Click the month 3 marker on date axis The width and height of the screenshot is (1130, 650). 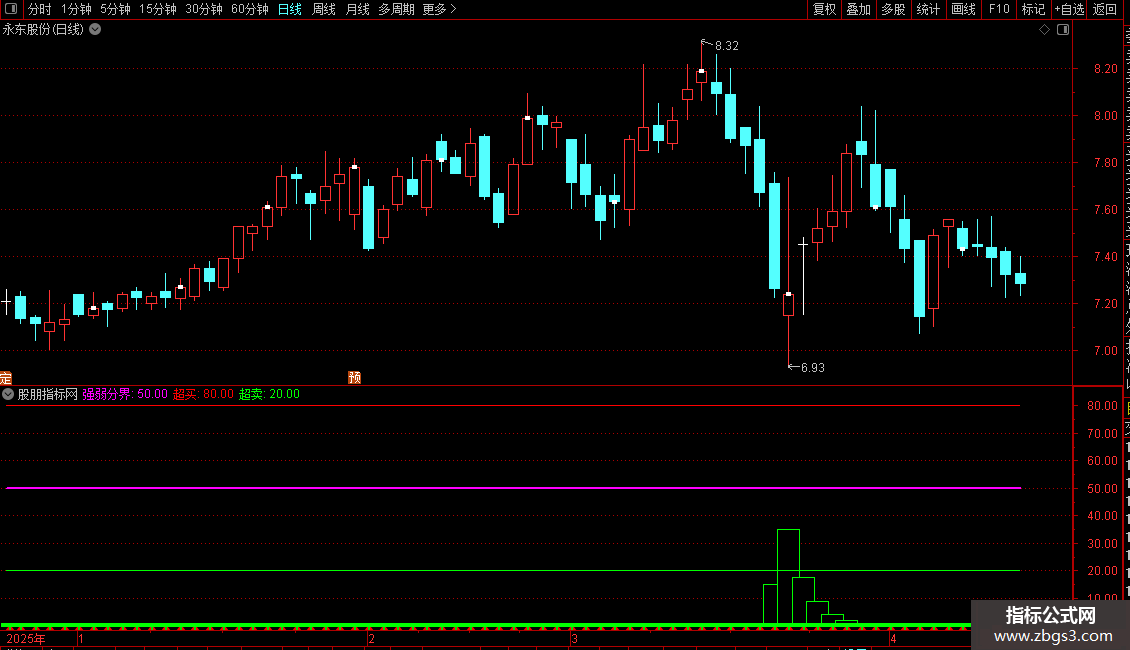574,638
